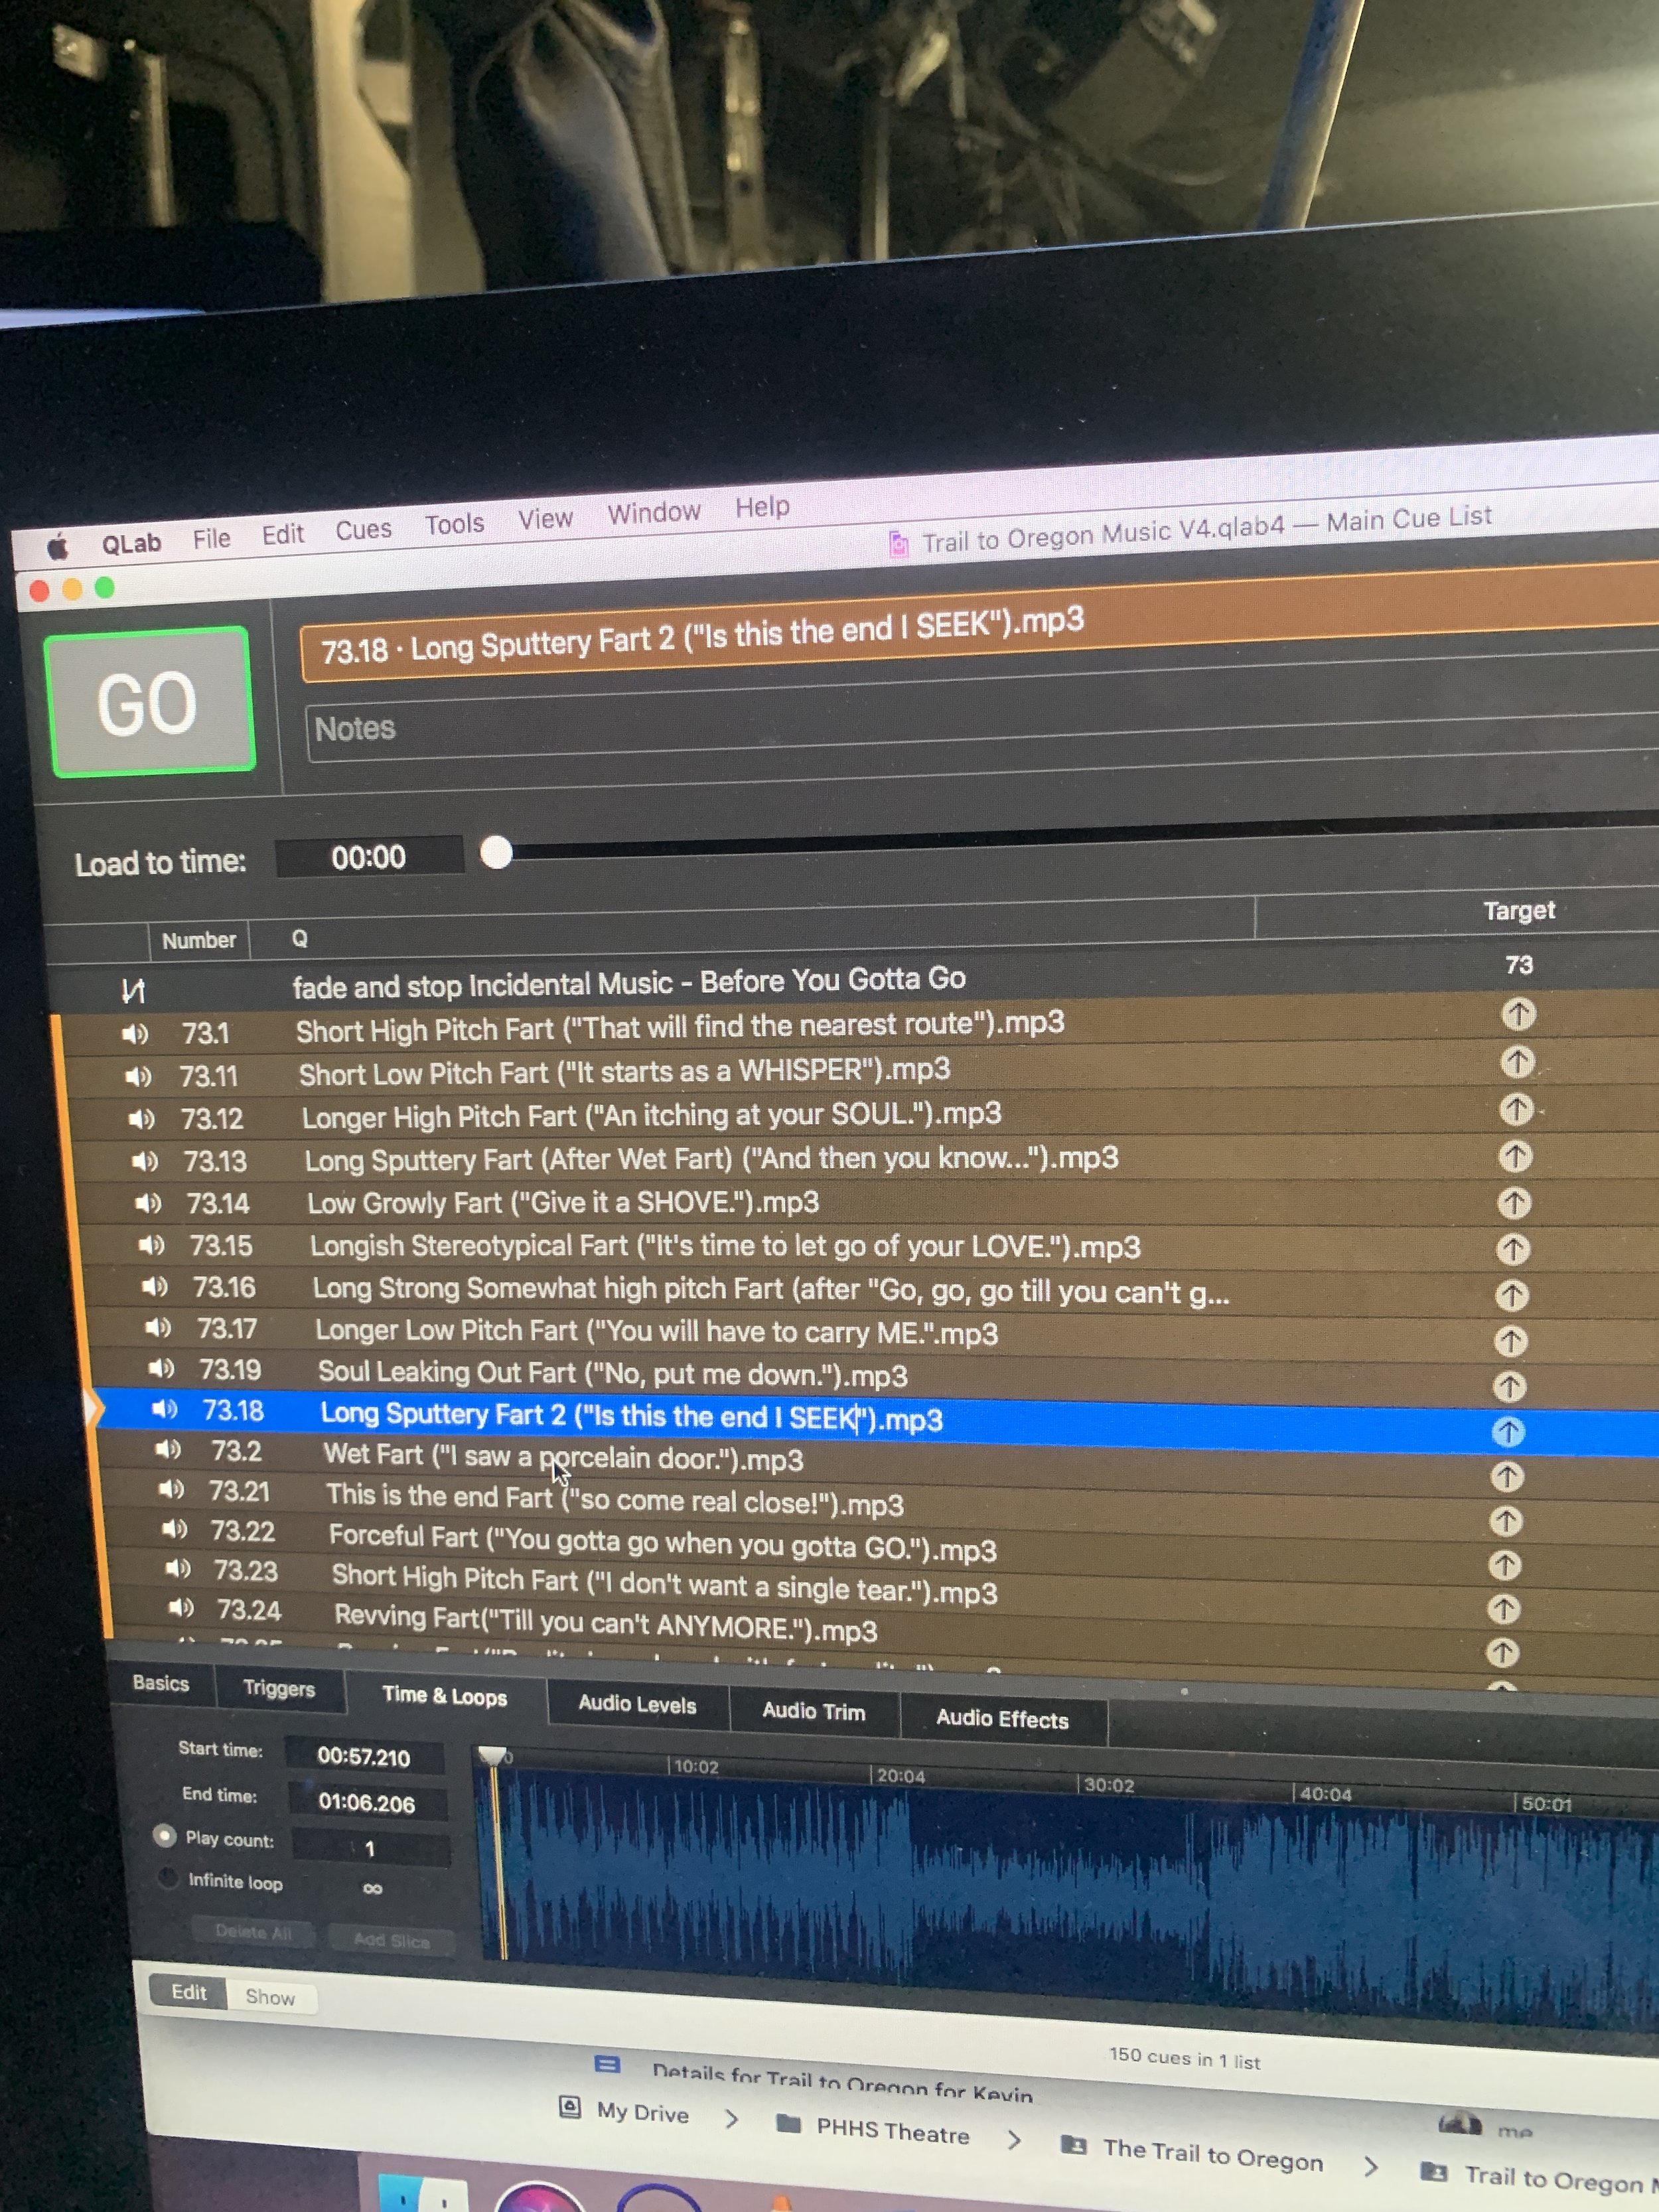
Task: Click the Add Slice button
Action: coord(391,1940)
